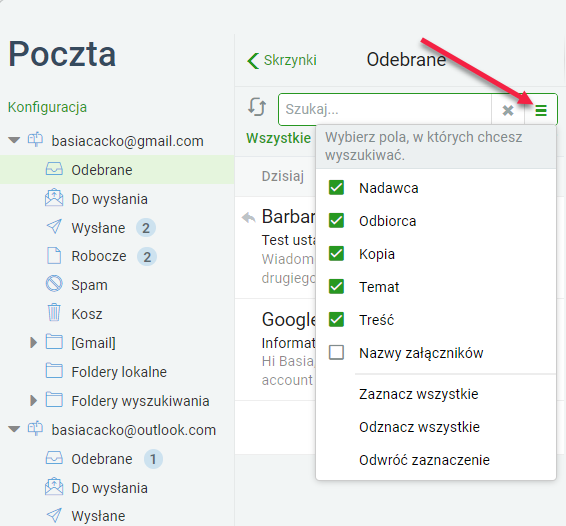Viewport: 566px width, 526px height.
Task: Click in the Szukaj search field
Action: [x=385, y=109]
